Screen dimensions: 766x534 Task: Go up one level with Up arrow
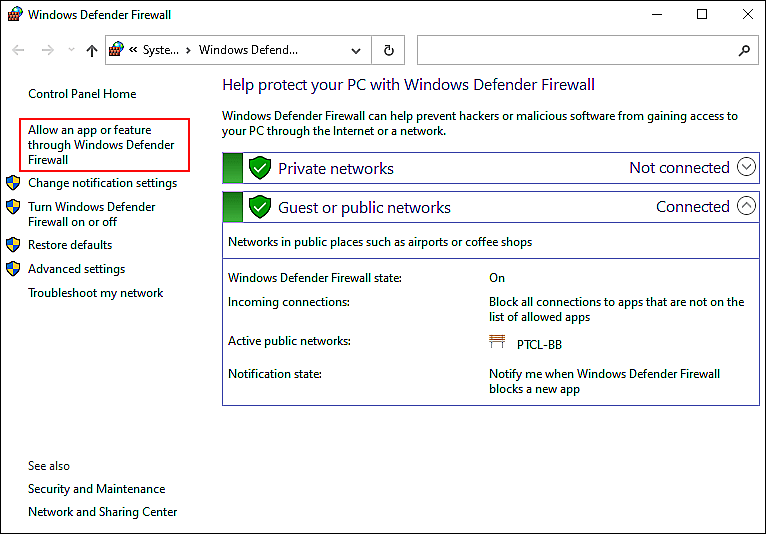91,50
